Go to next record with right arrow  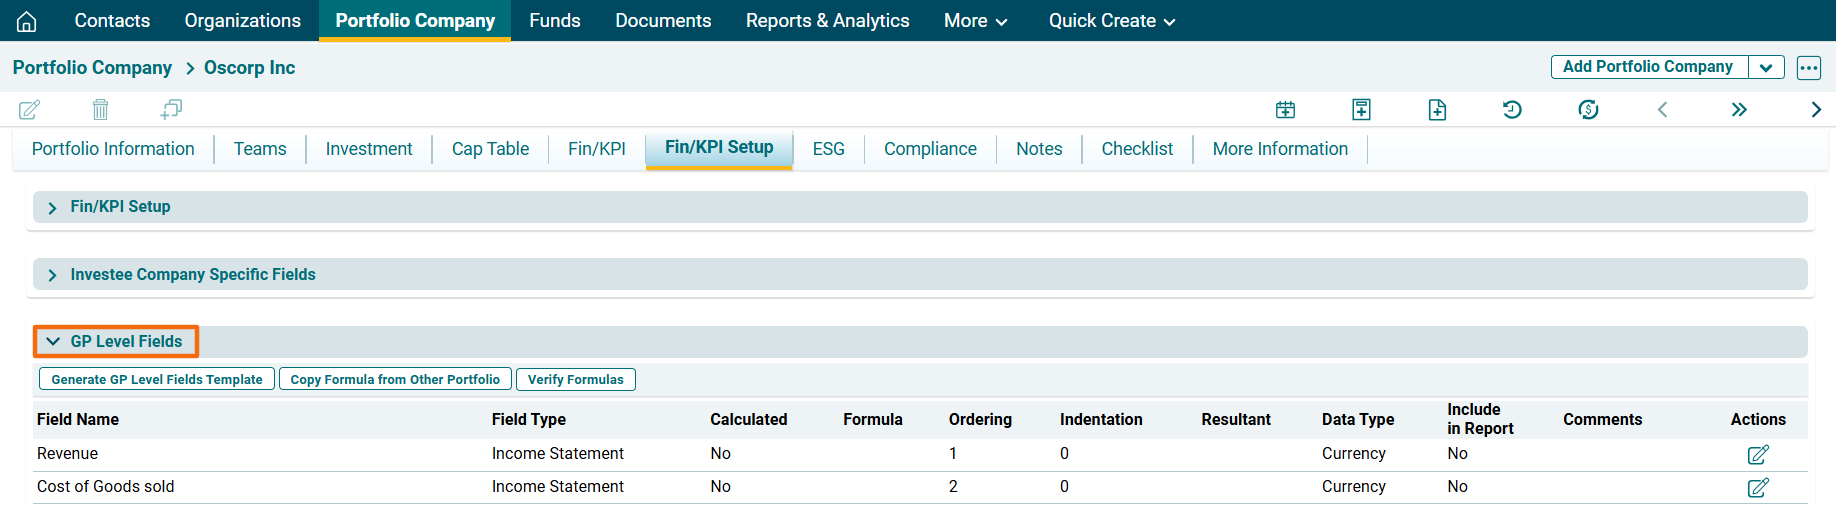(x=1816, y=110)
